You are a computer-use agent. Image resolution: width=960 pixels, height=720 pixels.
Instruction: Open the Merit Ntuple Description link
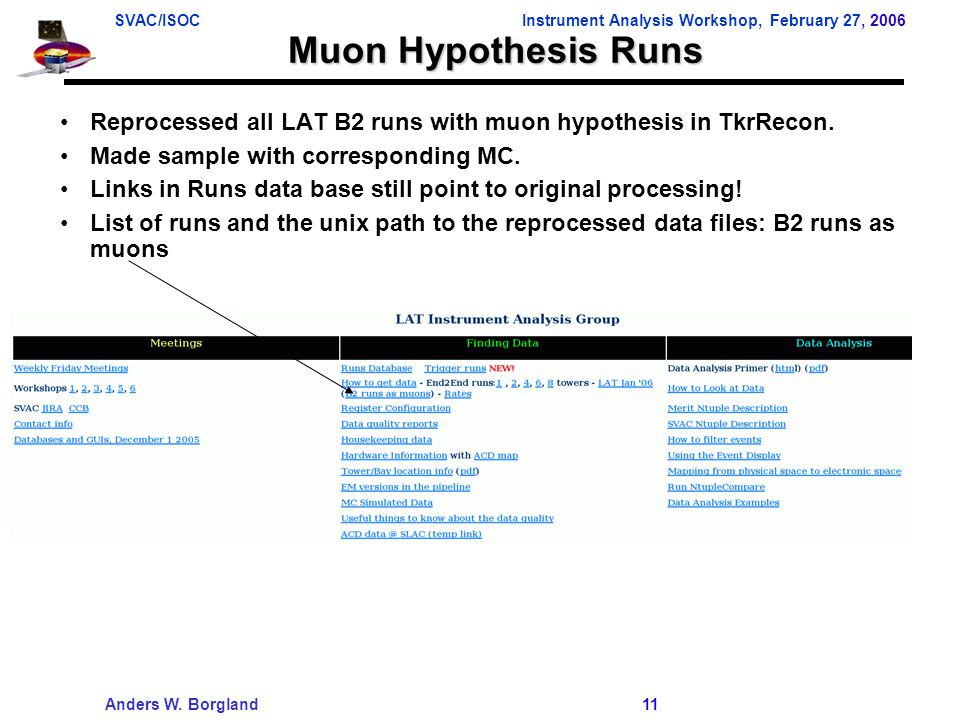(x=727, y=408)
